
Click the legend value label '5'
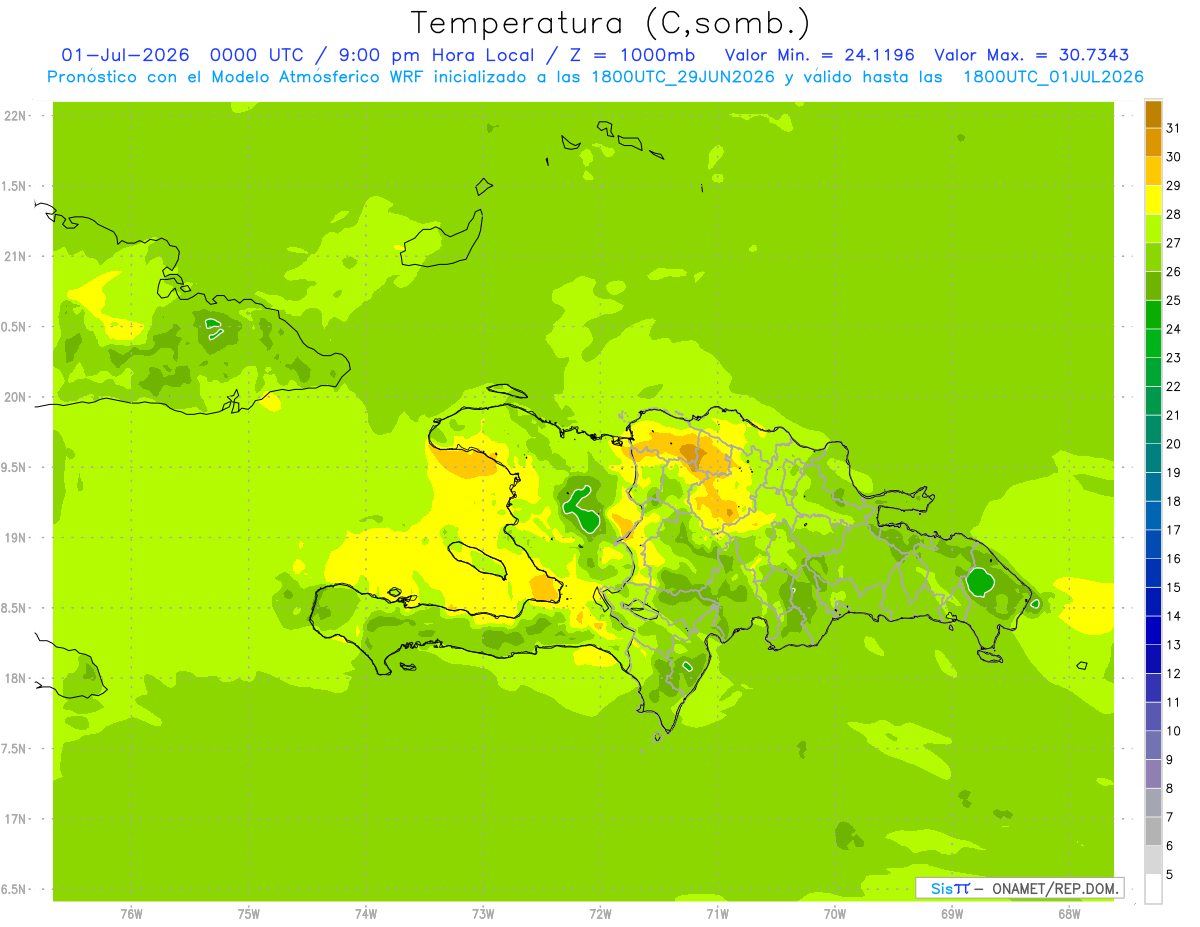(x=1171, y=875)
